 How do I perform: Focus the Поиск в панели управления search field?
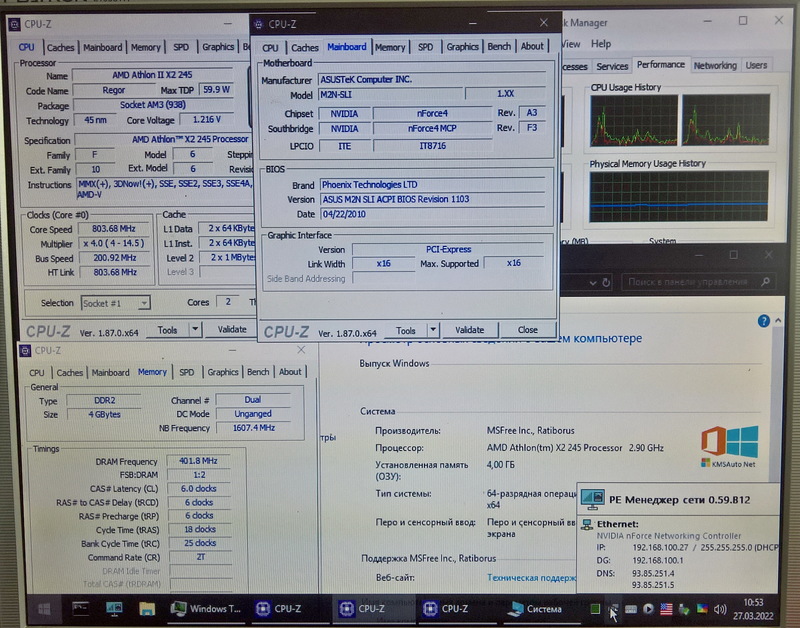697,282
